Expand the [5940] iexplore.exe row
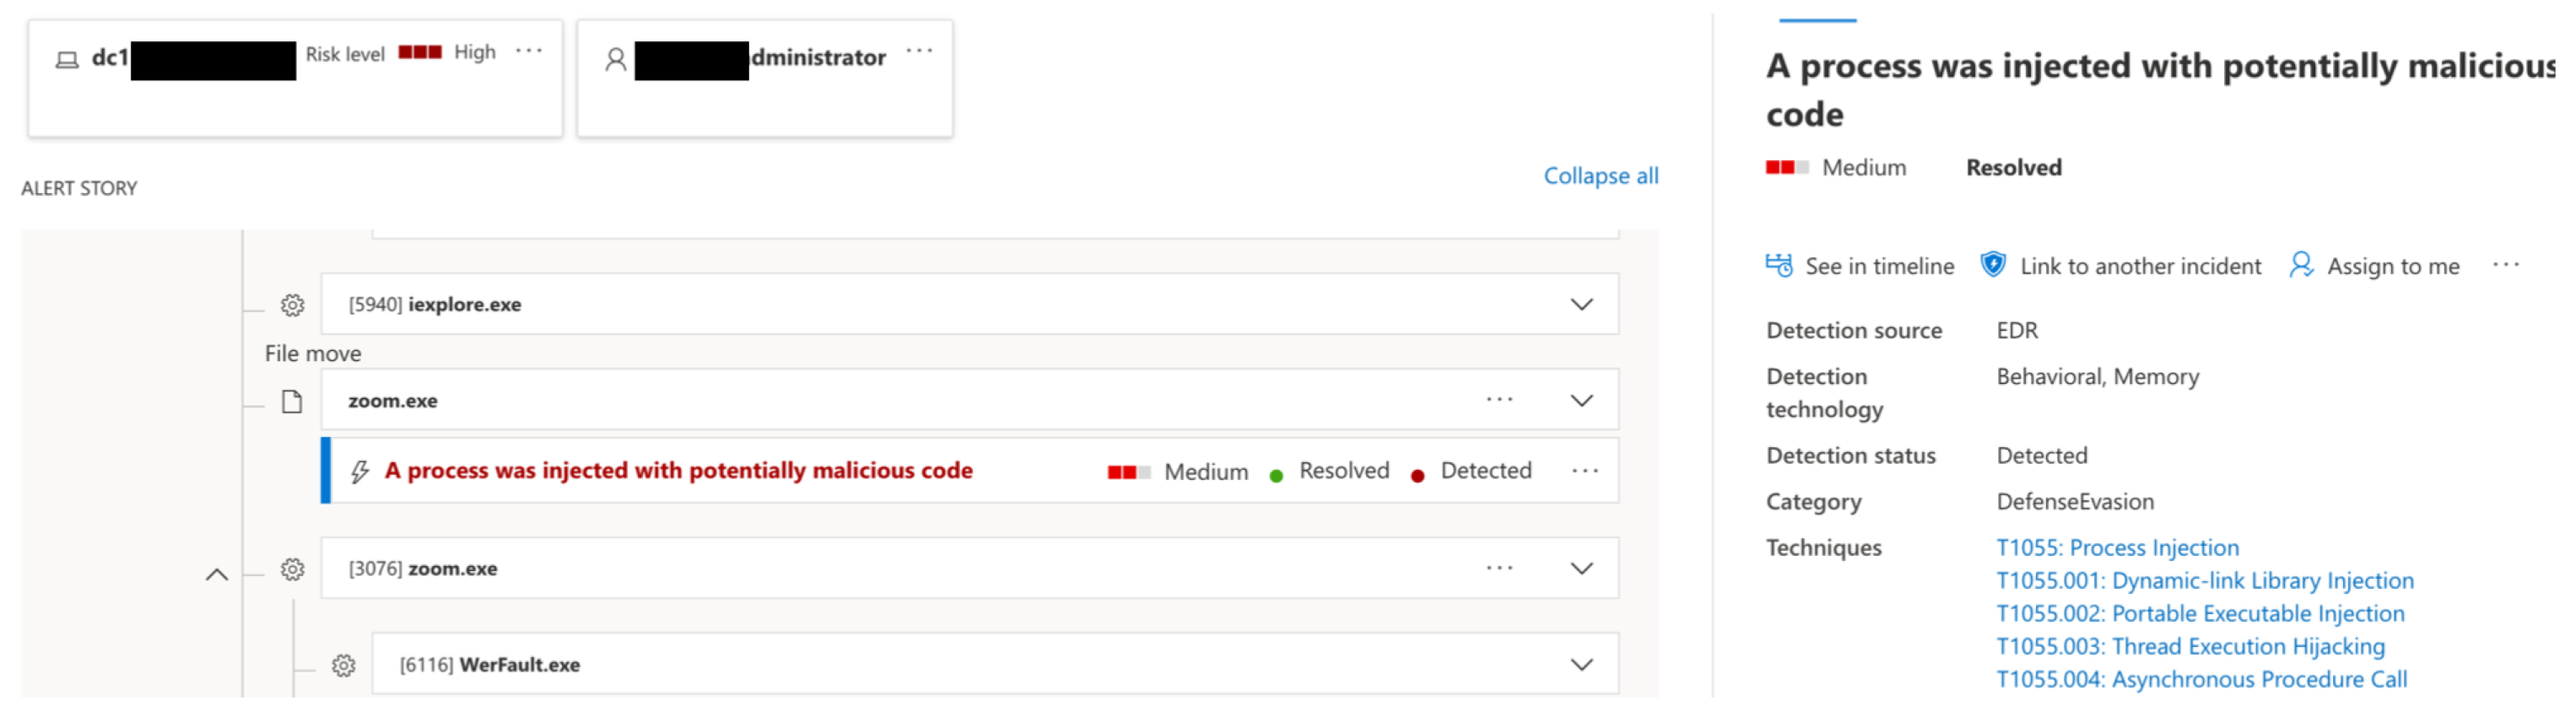Viewport: 2576px width, 717px height. [1581, 305]
